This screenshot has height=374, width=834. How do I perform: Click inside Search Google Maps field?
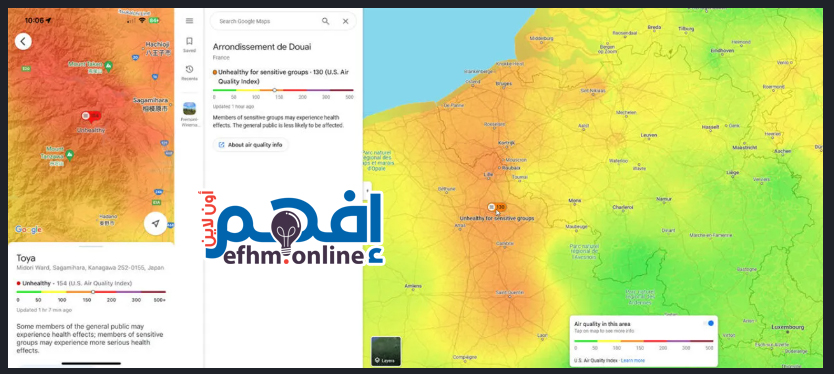(266, 21)
